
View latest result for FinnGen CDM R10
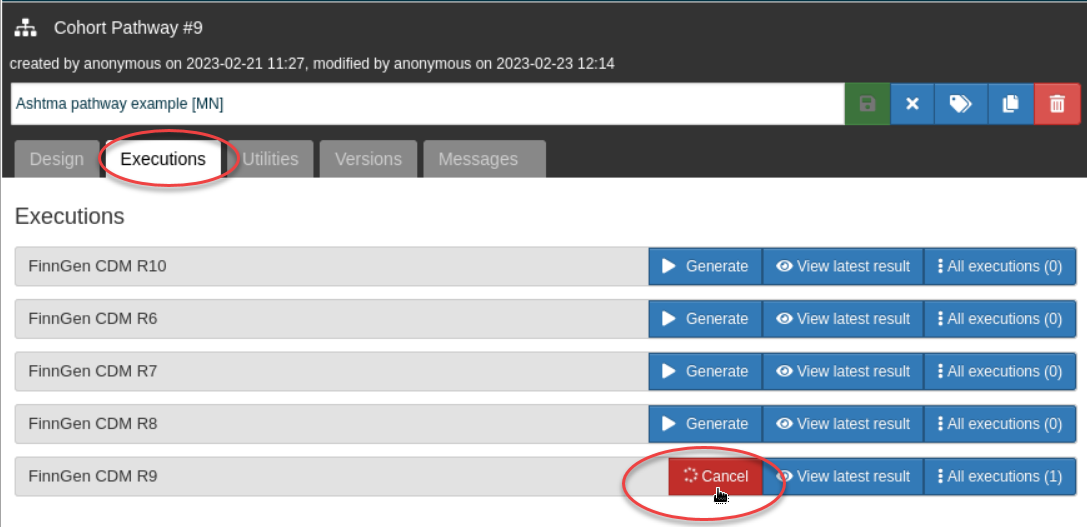coord(843,266)
